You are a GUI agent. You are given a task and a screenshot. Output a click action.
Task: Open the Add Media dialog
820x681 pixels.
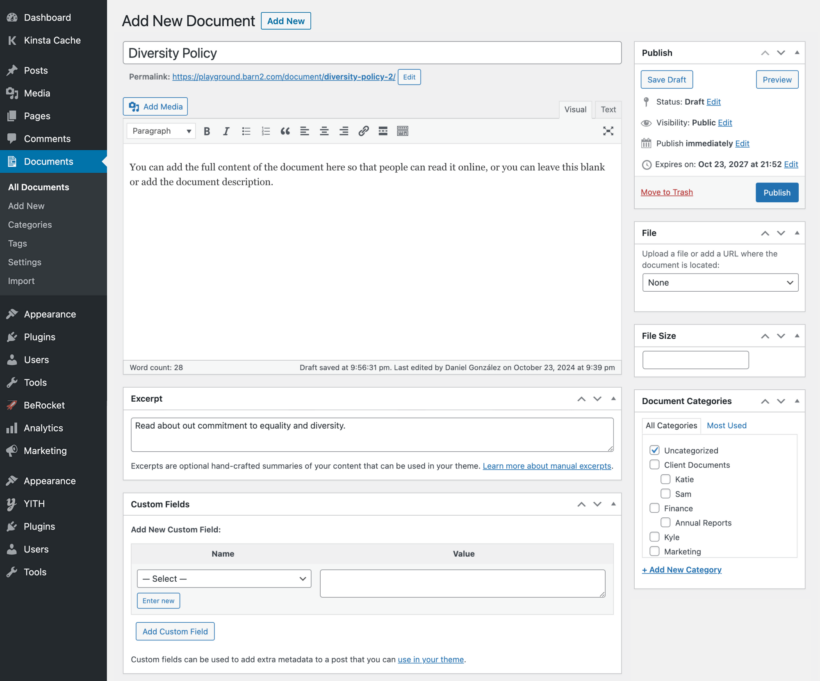pyautogui.click(x=155, y=106)
